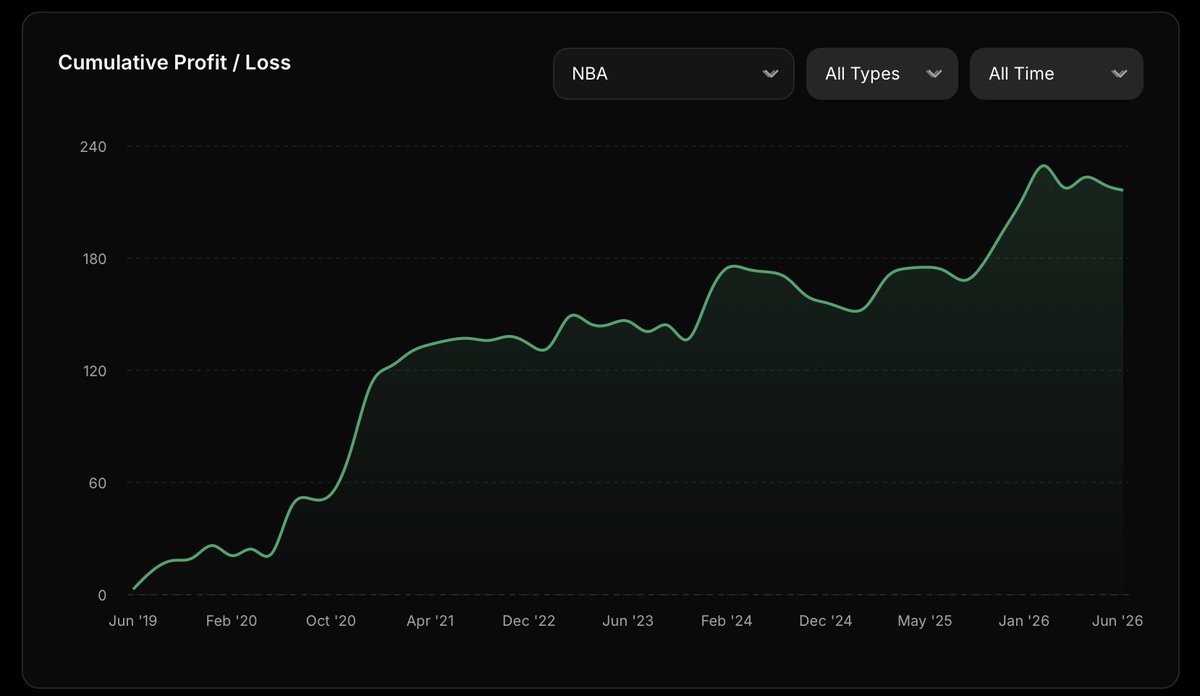Viewport: 1200px width, 696px height.
Task: Open the NBA league dropdown
Action: (x=673, y=74)
